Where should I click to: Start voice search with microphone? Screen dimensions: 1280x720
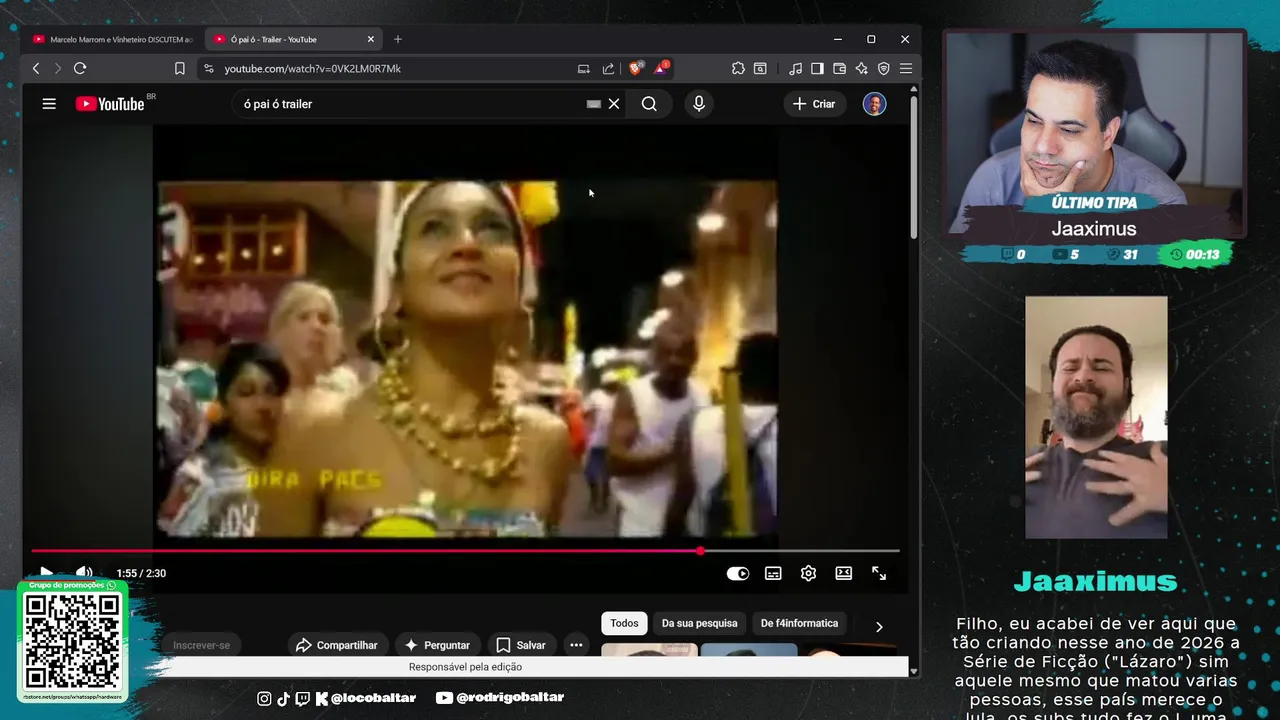(x=699, y=104)
